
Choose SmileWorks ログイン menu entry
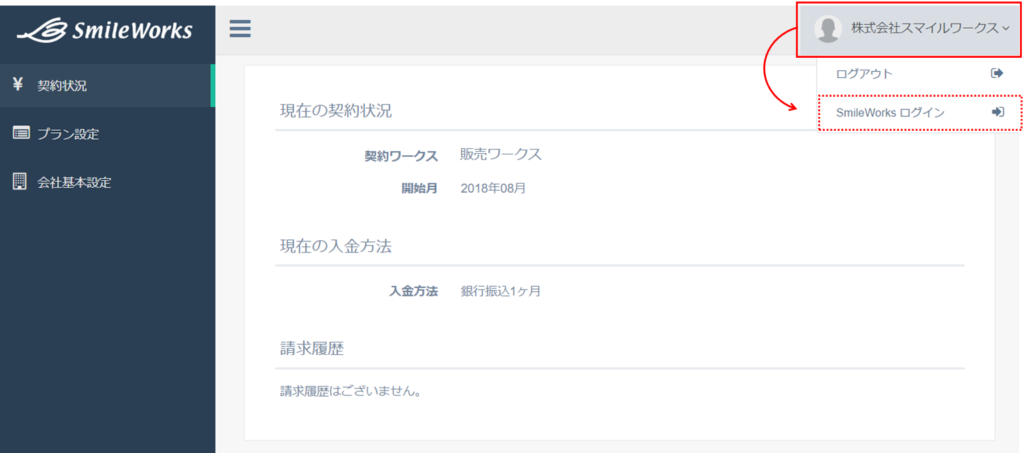coord(920,112)
